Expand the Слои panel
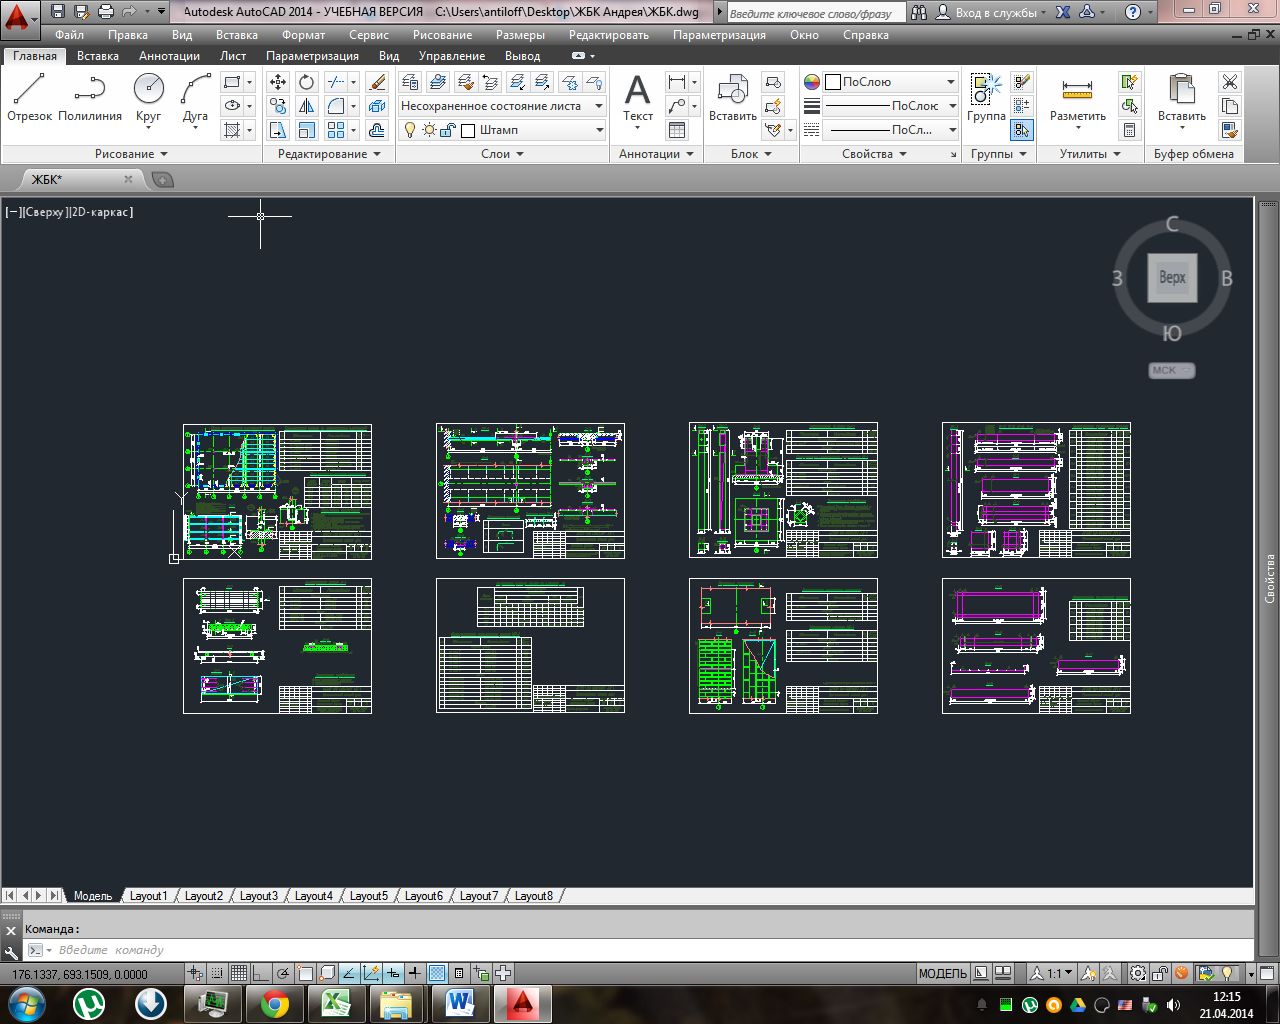The width and height of the screenshot is (1280, 1024). coord(502,154)
